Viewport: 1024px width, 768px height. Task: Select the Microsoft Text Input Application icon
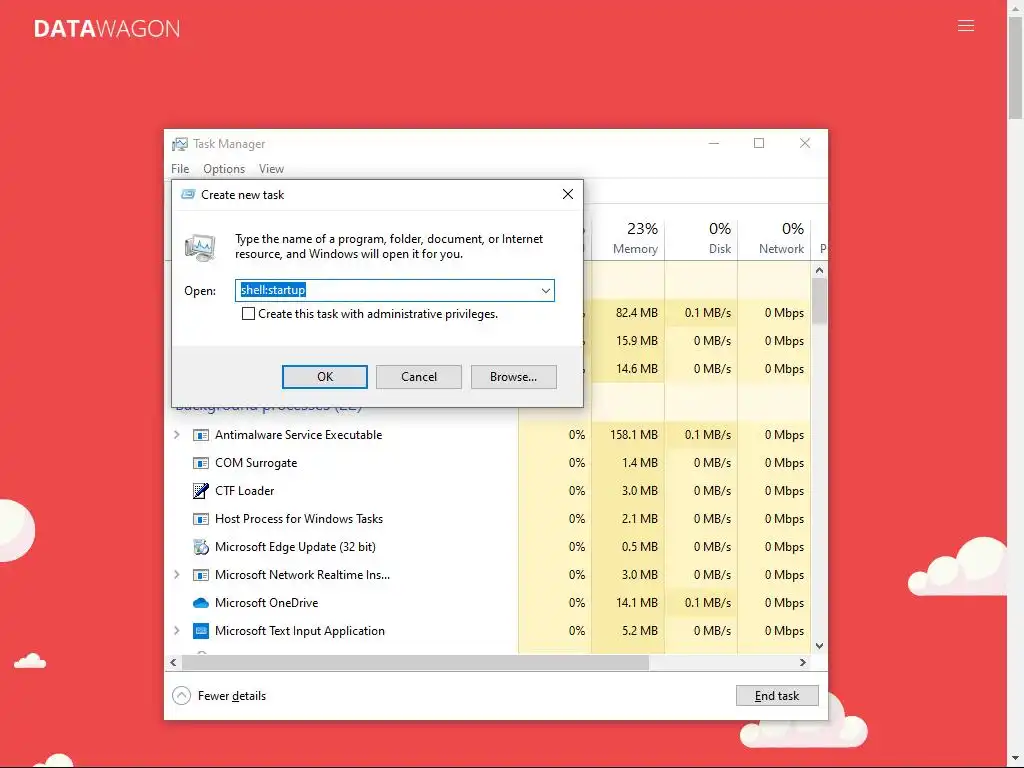pyautogui.click(x=200, y=631)
